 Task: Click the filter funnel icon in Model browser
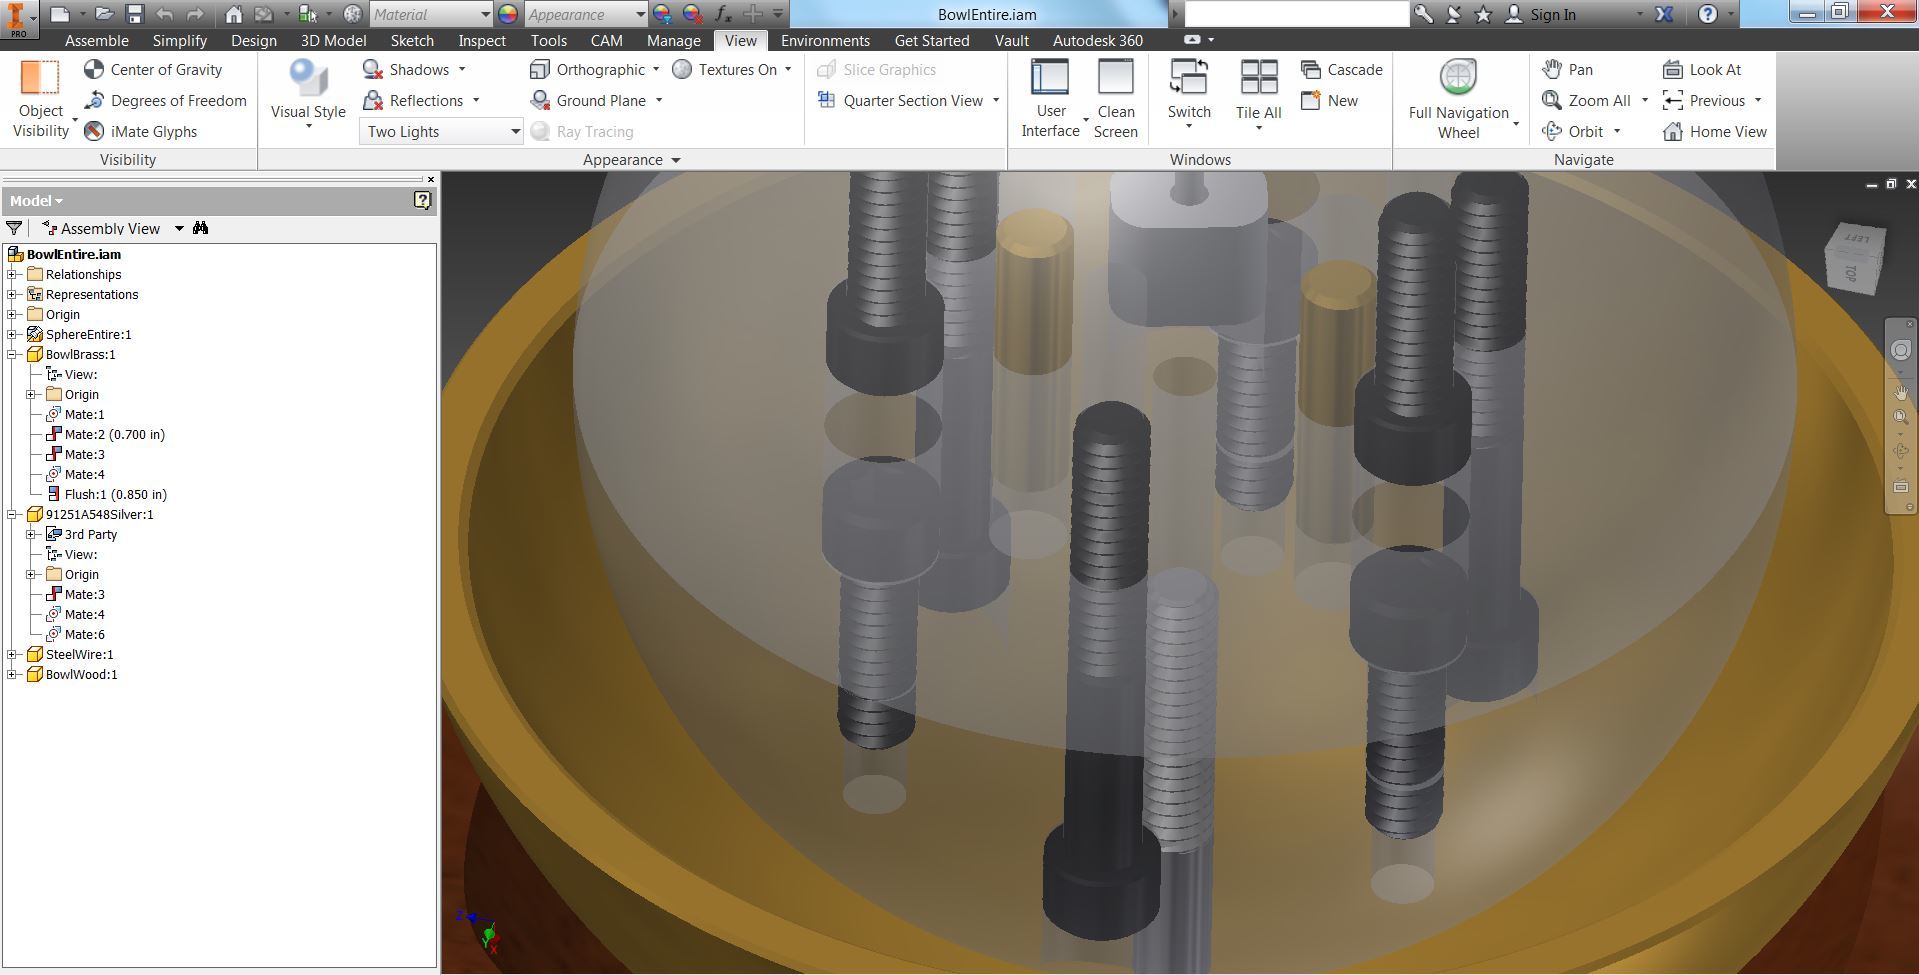14,228
